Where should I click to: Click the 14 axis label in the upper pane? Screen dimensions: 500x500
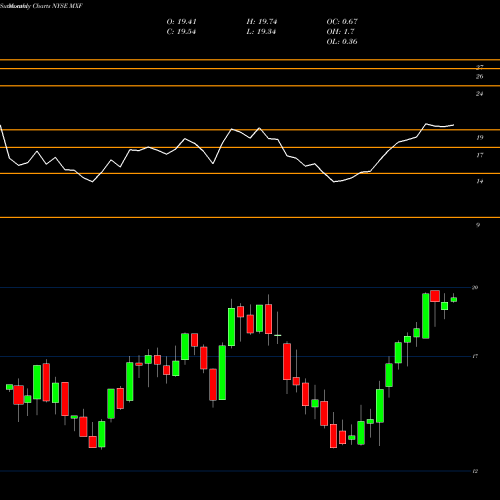pos(479,182)
